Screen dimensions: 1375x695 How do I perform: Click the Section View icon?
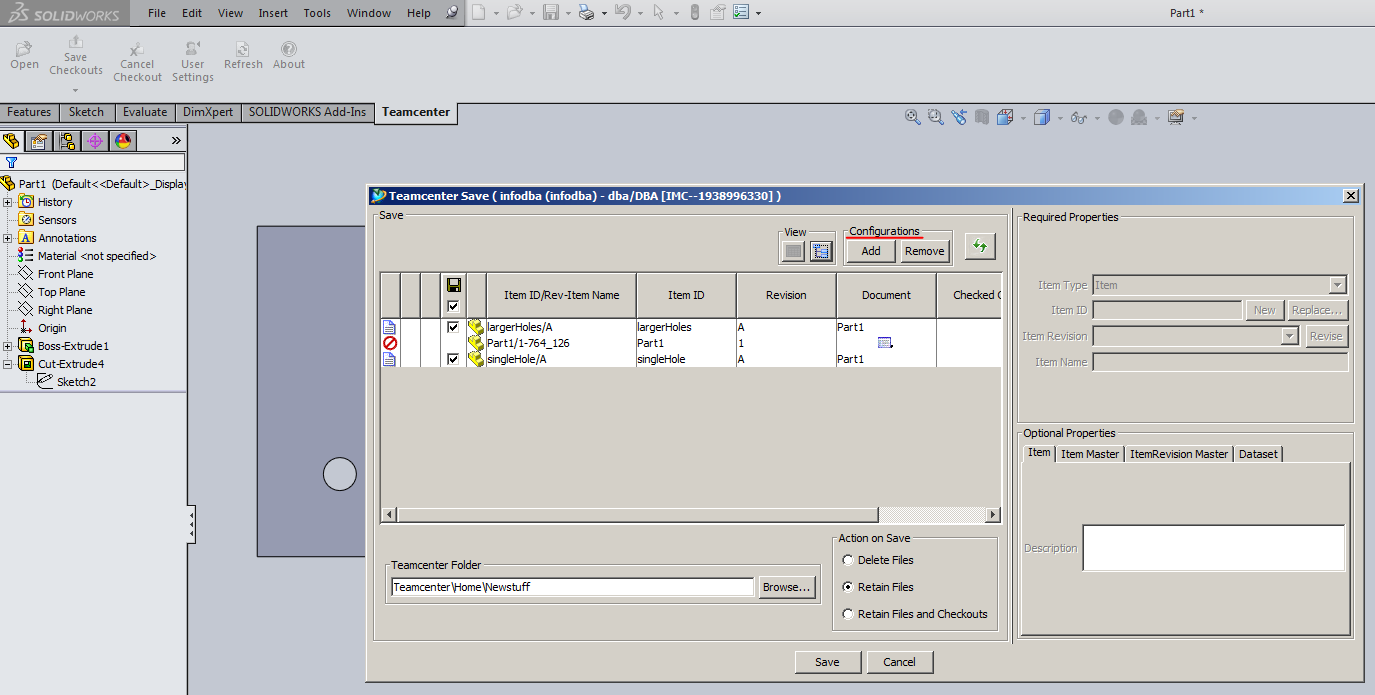coord(982,117)
